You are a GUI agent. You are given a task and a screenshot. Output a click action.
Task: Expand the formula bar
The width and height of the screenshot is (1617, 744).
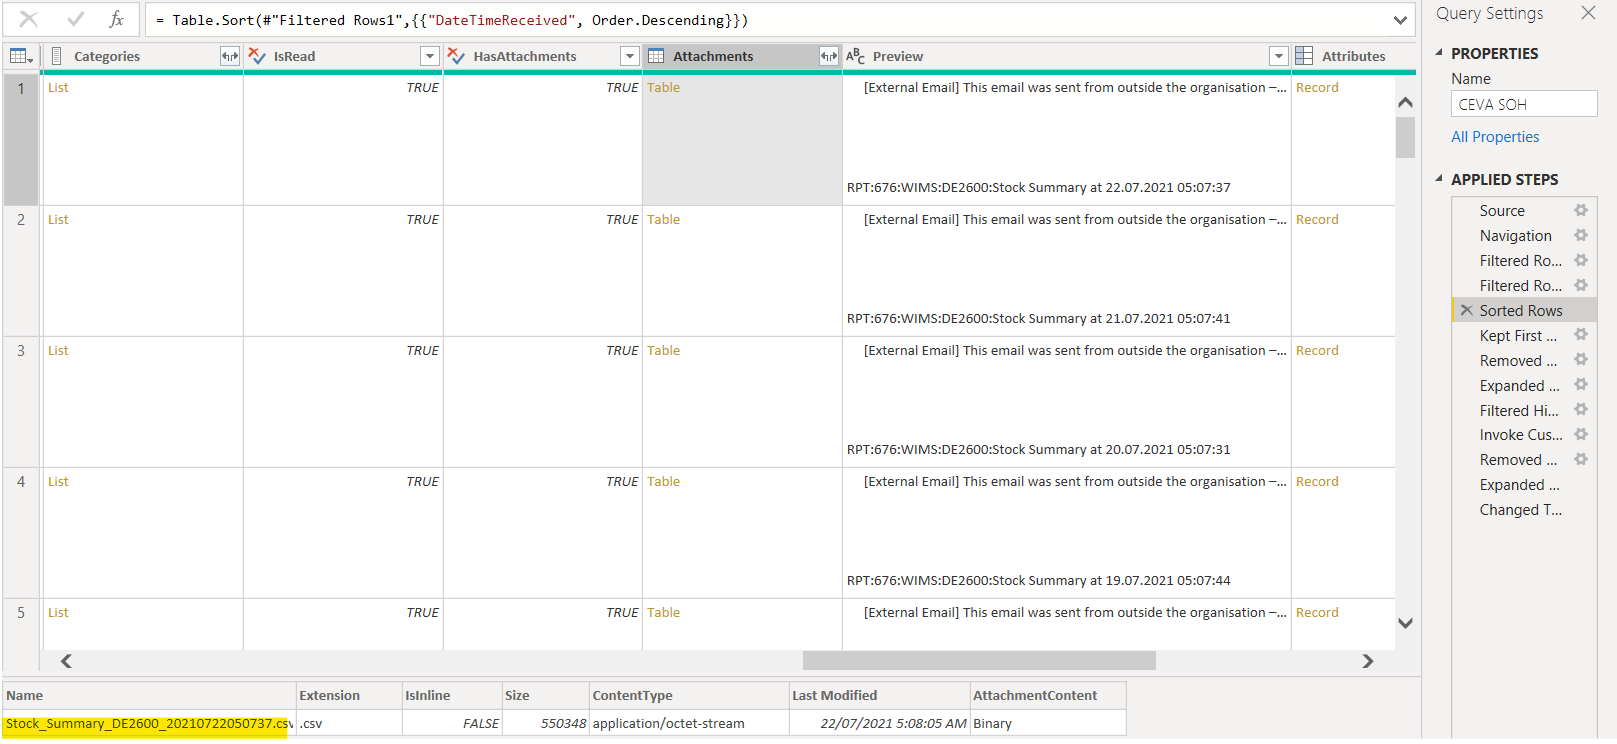tap(1401, 20)
